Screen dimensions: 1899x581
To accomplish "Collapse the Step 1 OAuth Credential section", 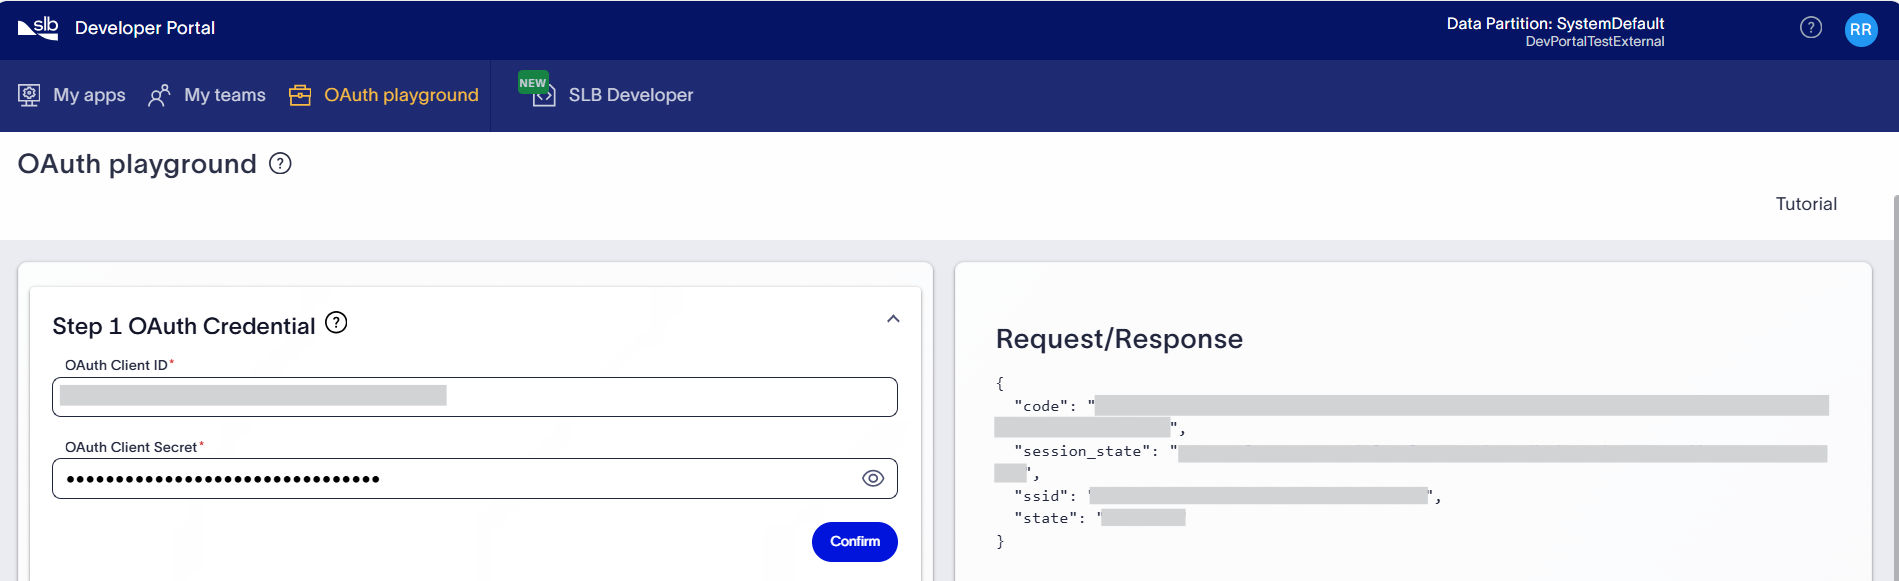I will 893,319.
